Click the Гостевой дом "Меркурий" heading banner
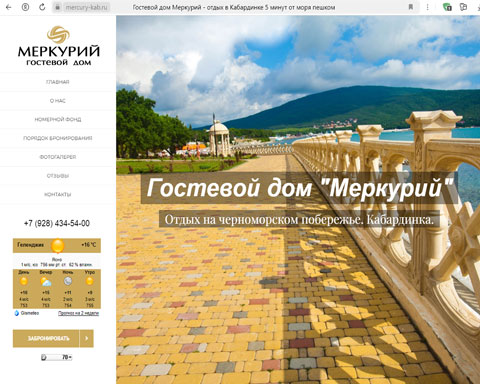This screenshot has height=384, width=480. click(x=299, y=188)
